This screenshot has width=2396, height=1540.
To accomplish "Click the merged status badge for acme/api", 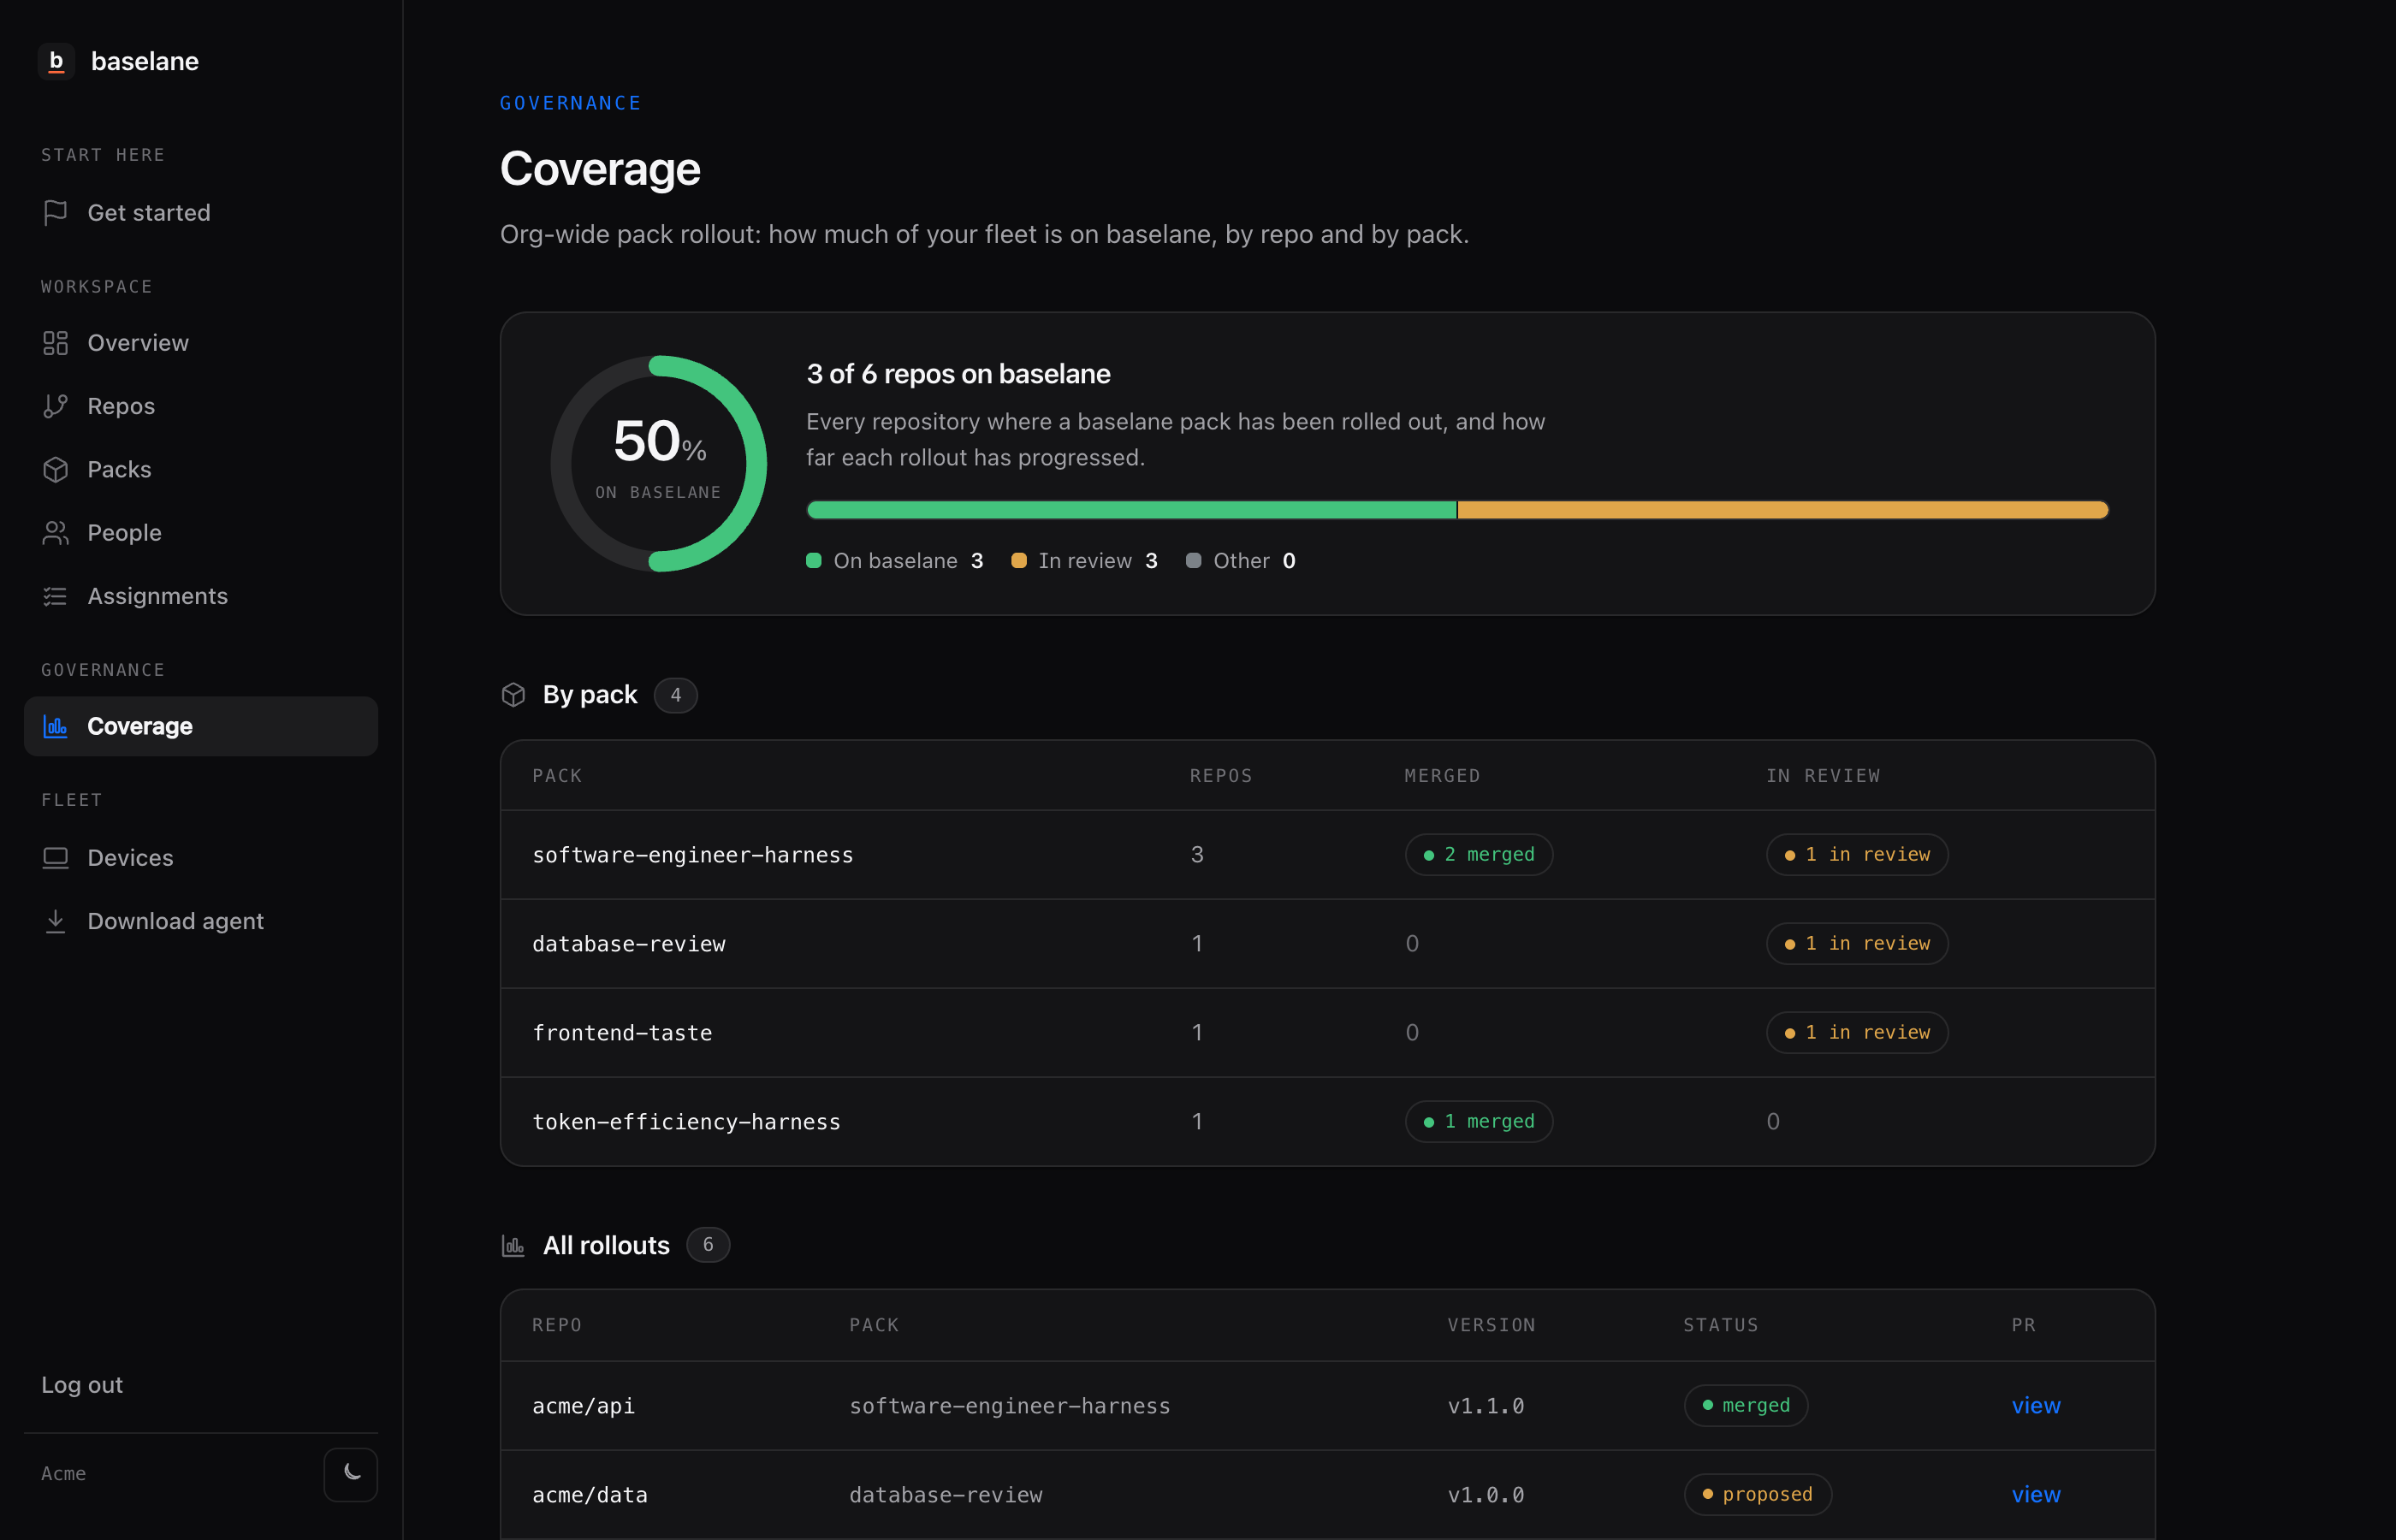I will [1746, 1405].
